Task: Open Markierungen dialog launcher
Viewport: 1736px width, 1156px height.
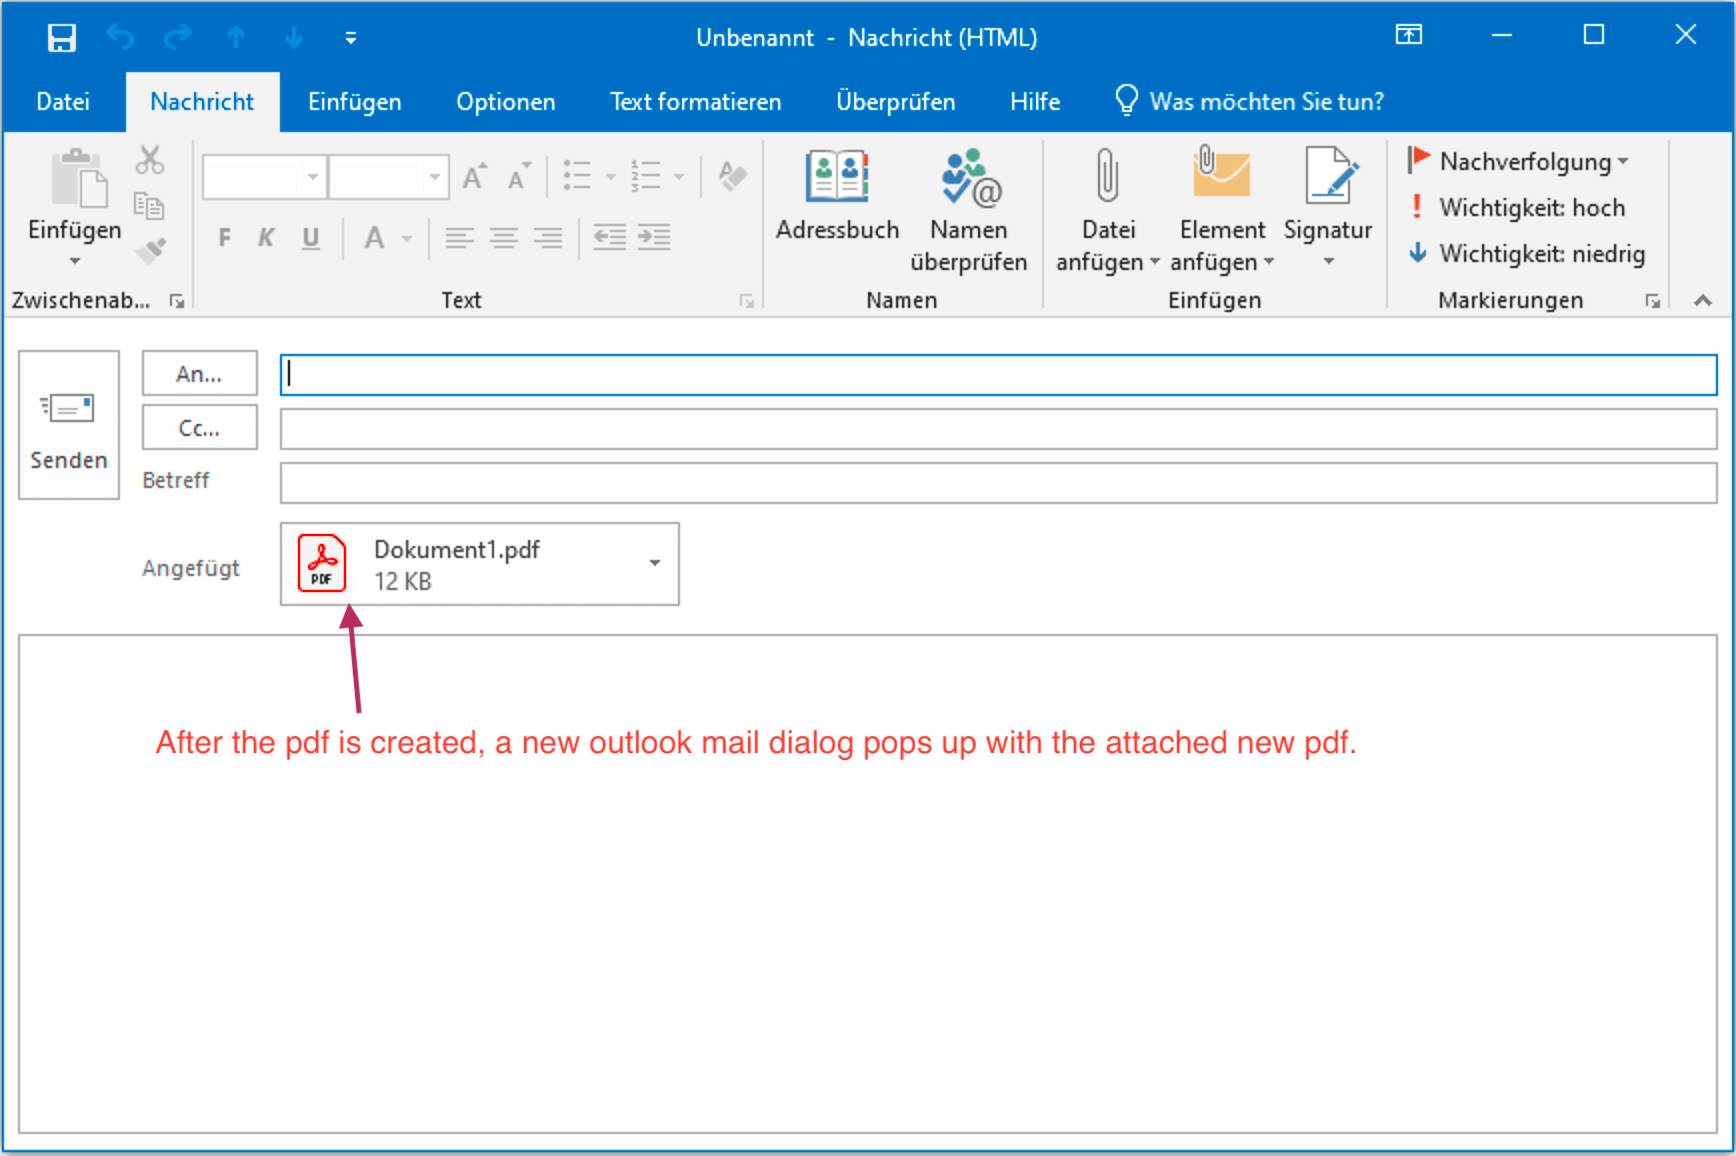Action: click(1653, 301)
